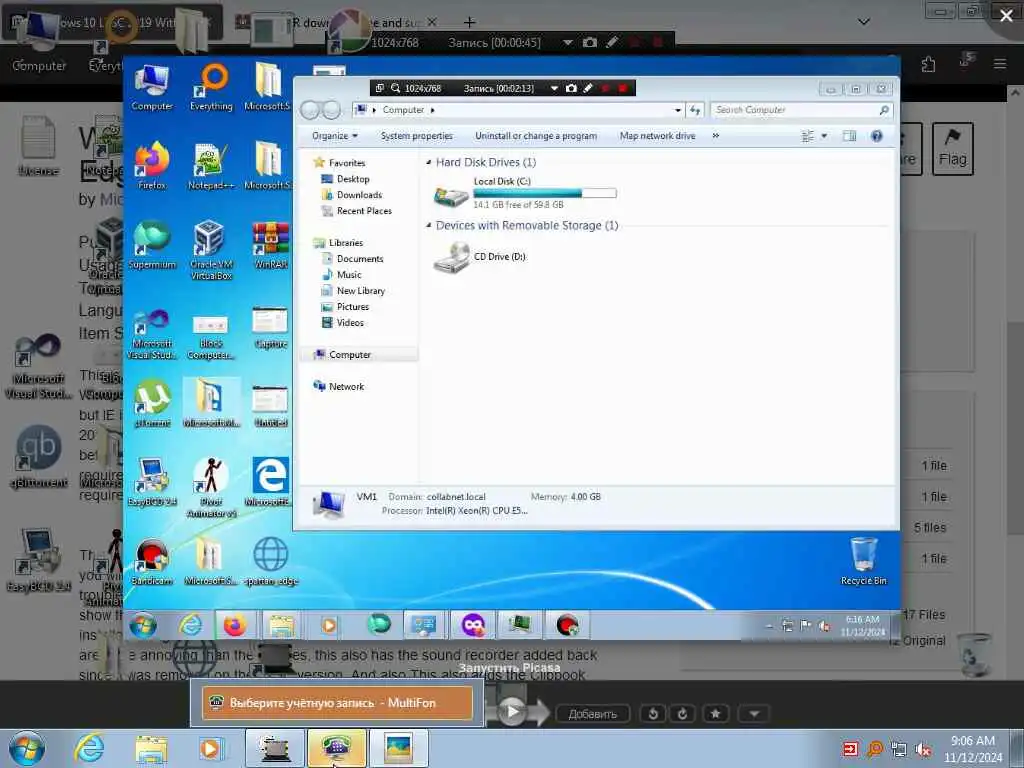Viewport: 1024px width, 768px height.
Task: Open Internet Explorer from the bottom taskbar
Action: [x=89, y=748]
